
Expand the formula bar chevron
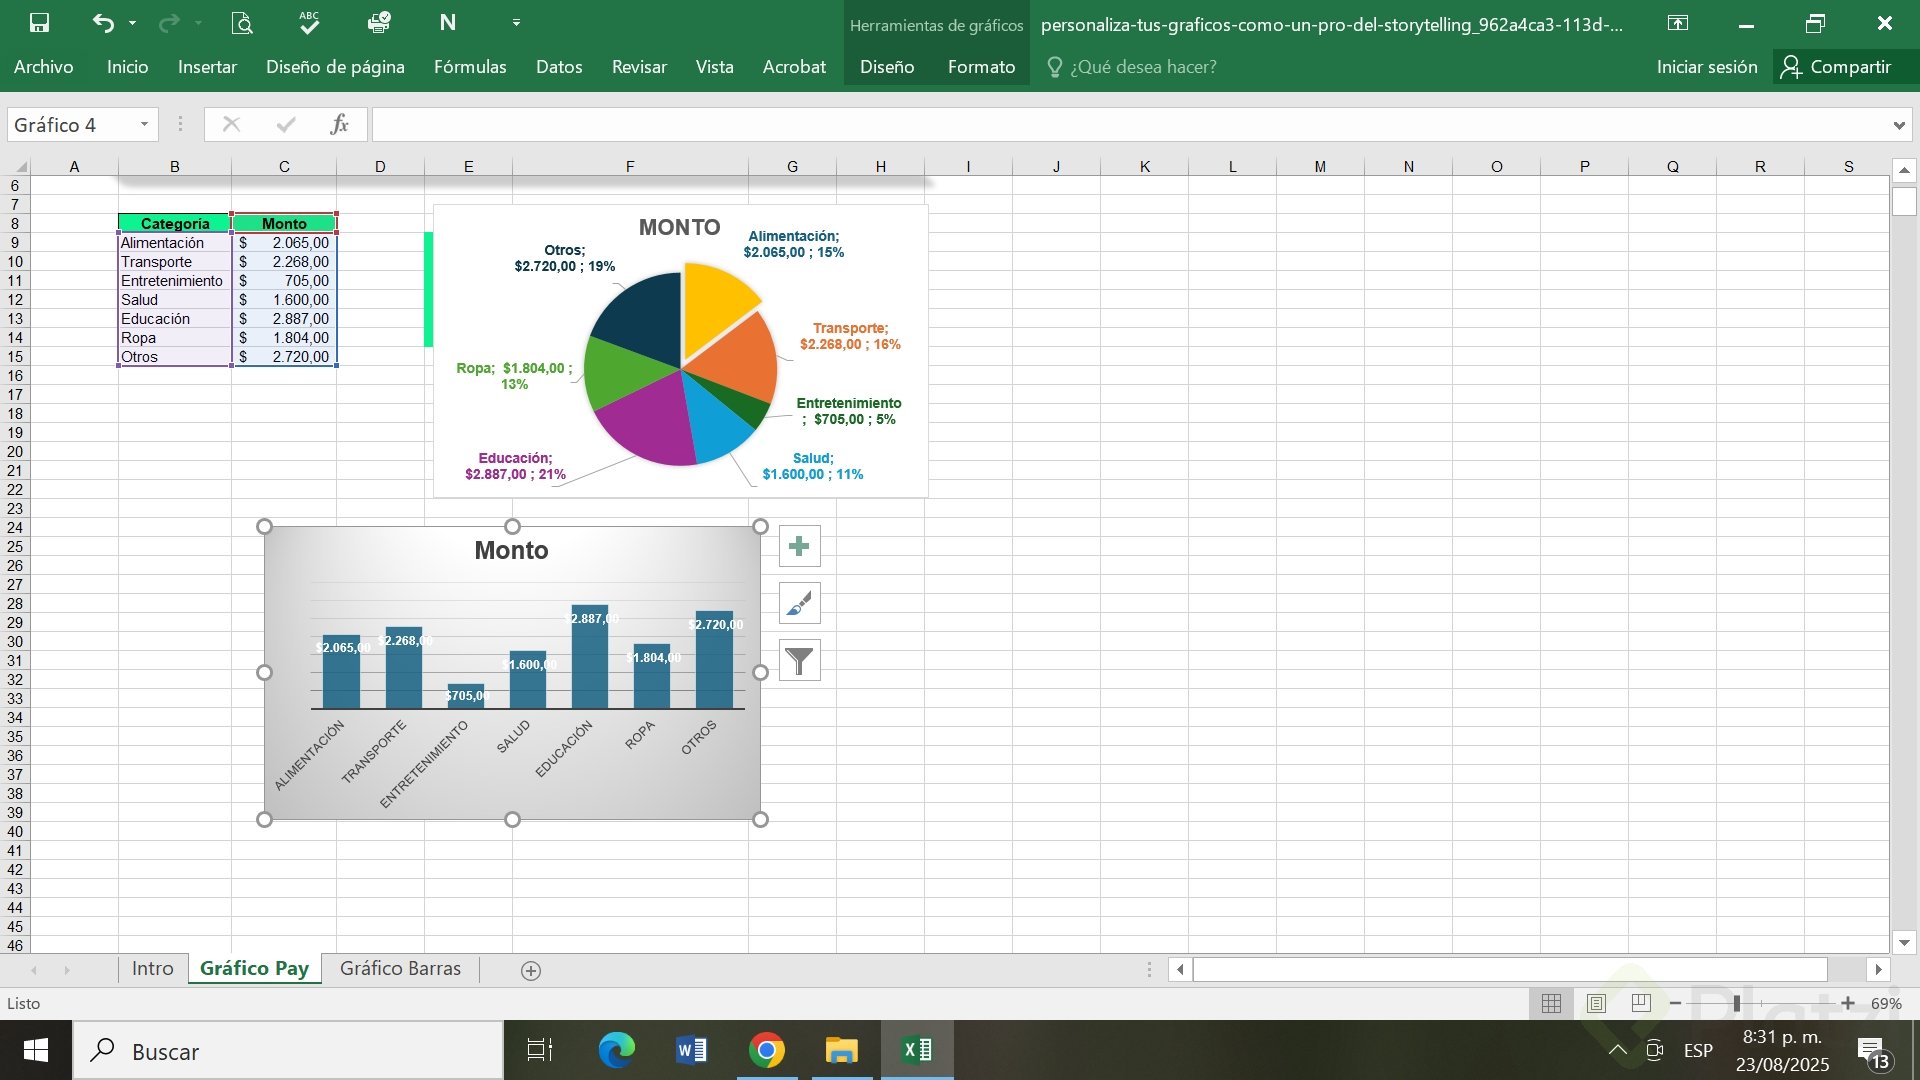(x=1898, y=125)
